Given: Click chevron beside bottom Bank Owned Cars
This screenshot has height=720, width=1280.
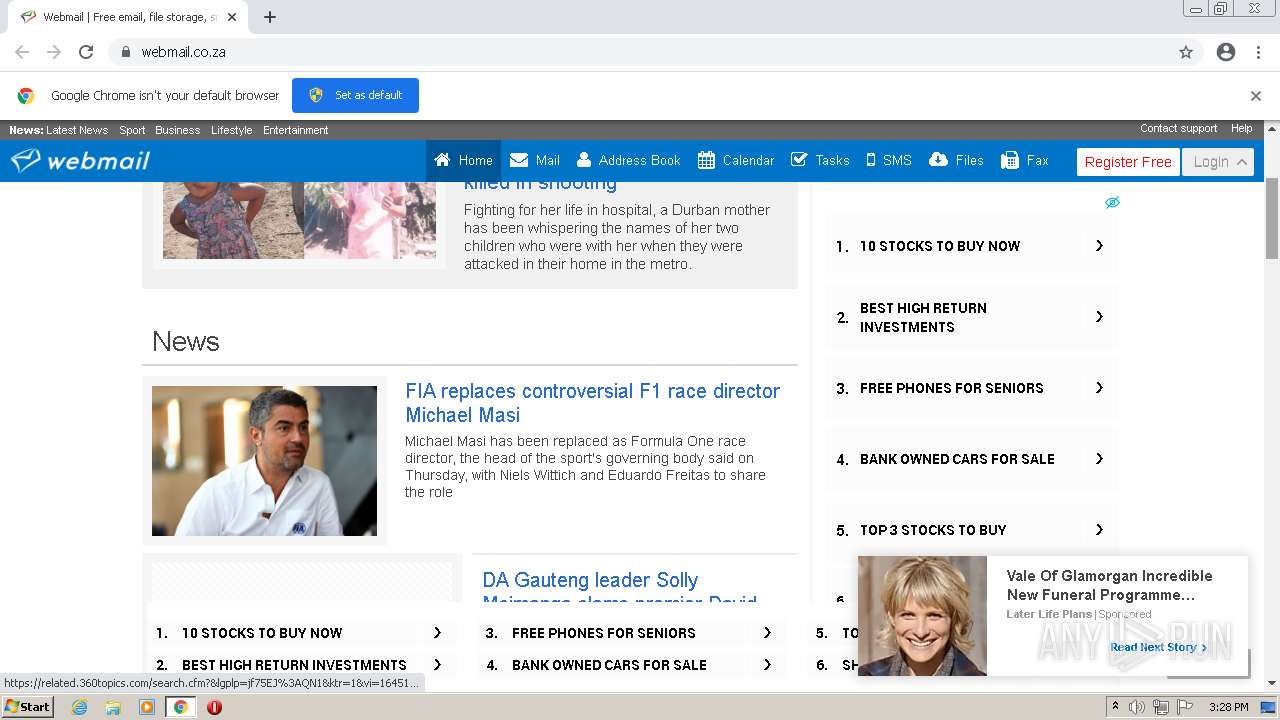Looking at the screenshot, I should 767,665.
